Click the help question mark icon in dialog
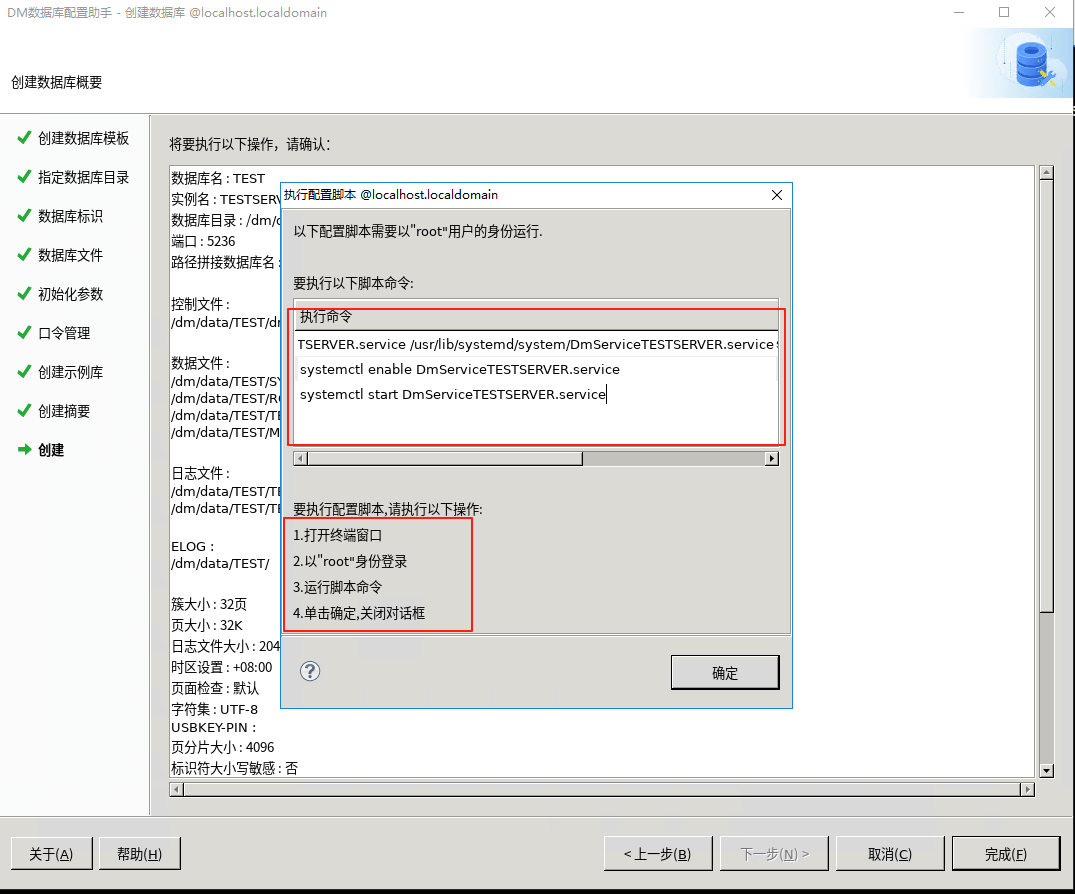 tap(310, 671)
